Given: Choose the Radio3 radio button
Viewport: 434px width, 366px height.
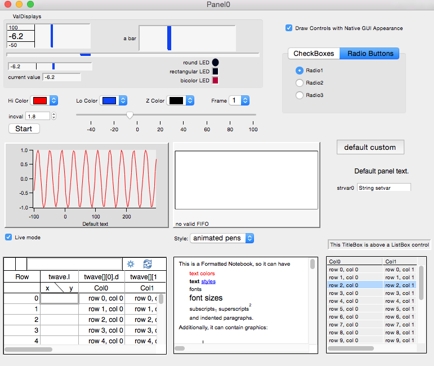Looking at the screenshot, I should [299, 95].
